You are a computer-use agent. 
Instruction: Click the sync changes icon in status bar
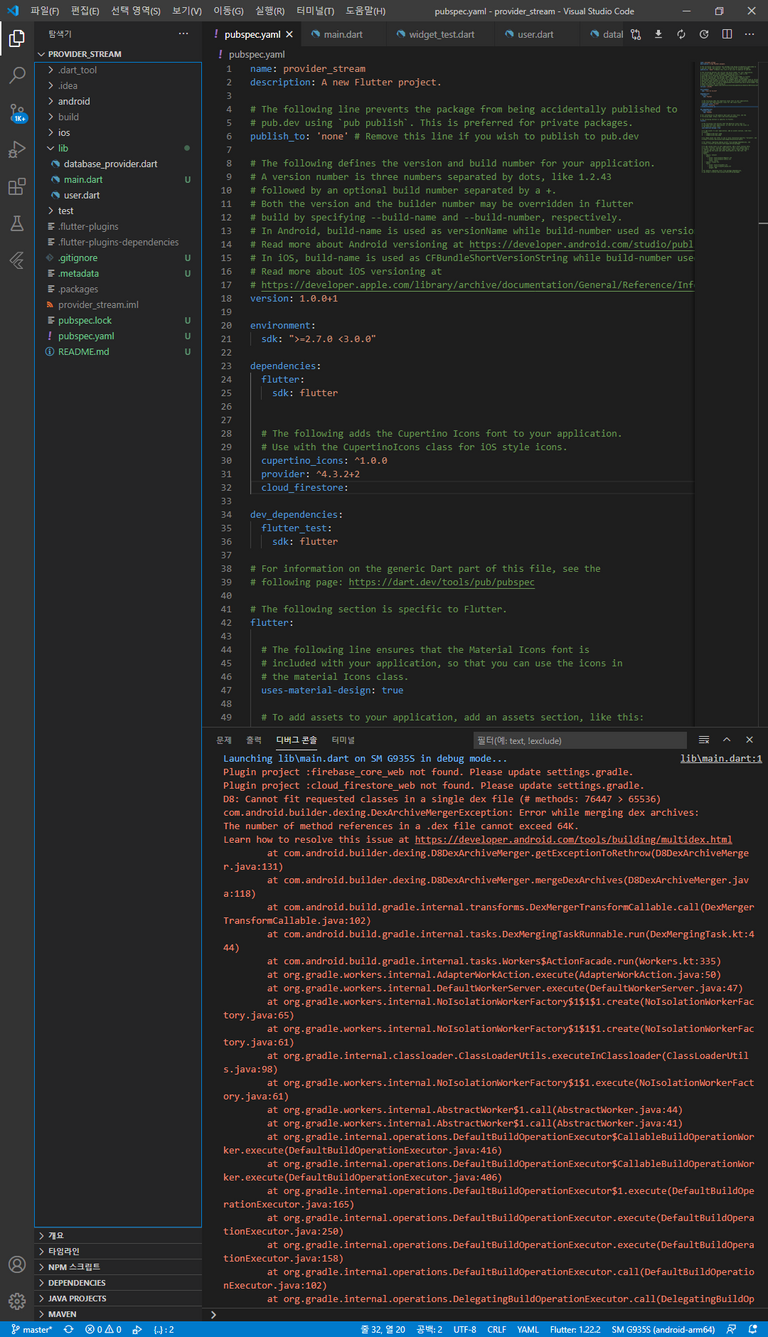pos(68,1329)
